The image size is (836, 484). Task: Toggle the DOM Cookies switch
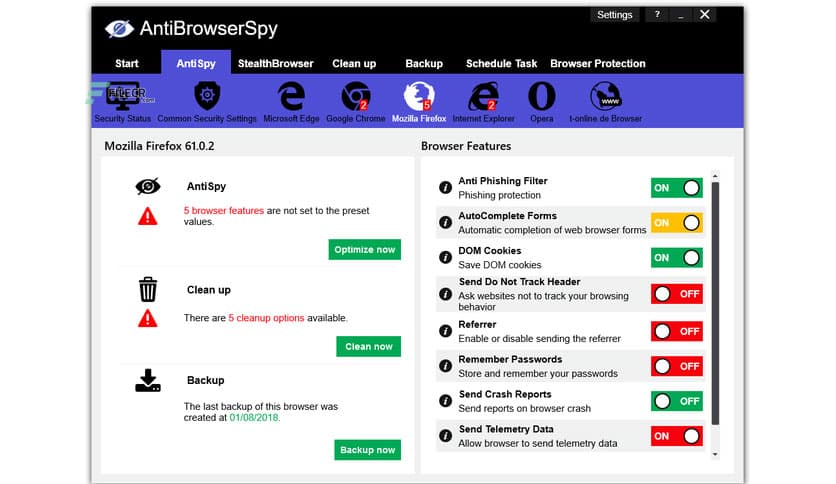coord(677,257)
